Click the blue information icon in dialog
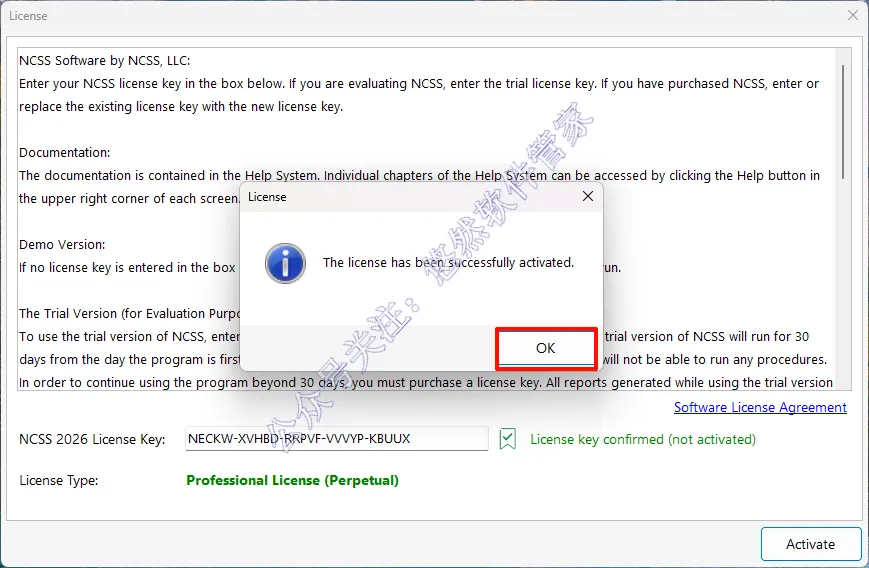The height and width of the screenshot is (568, 869). click(x=285, y=263)
